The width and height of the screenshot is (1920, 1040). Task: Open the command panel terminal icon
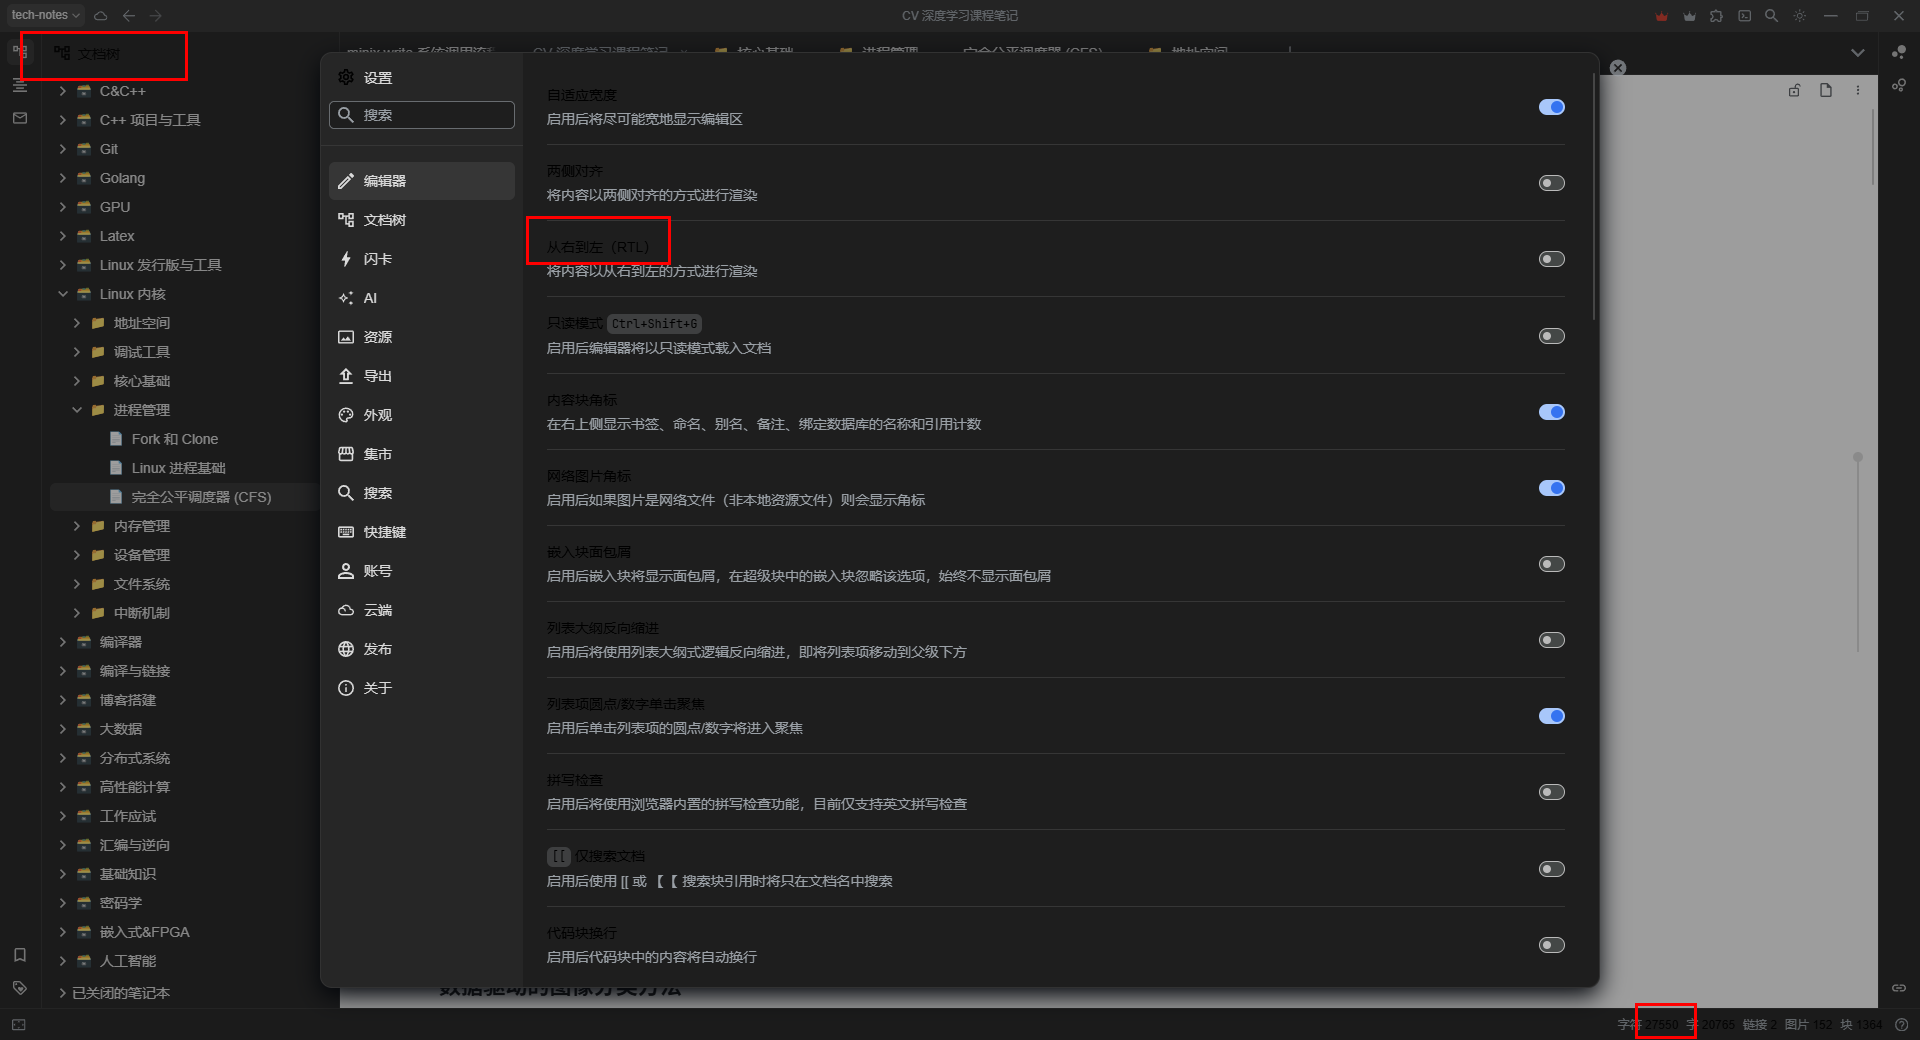tap(1745, 16)
